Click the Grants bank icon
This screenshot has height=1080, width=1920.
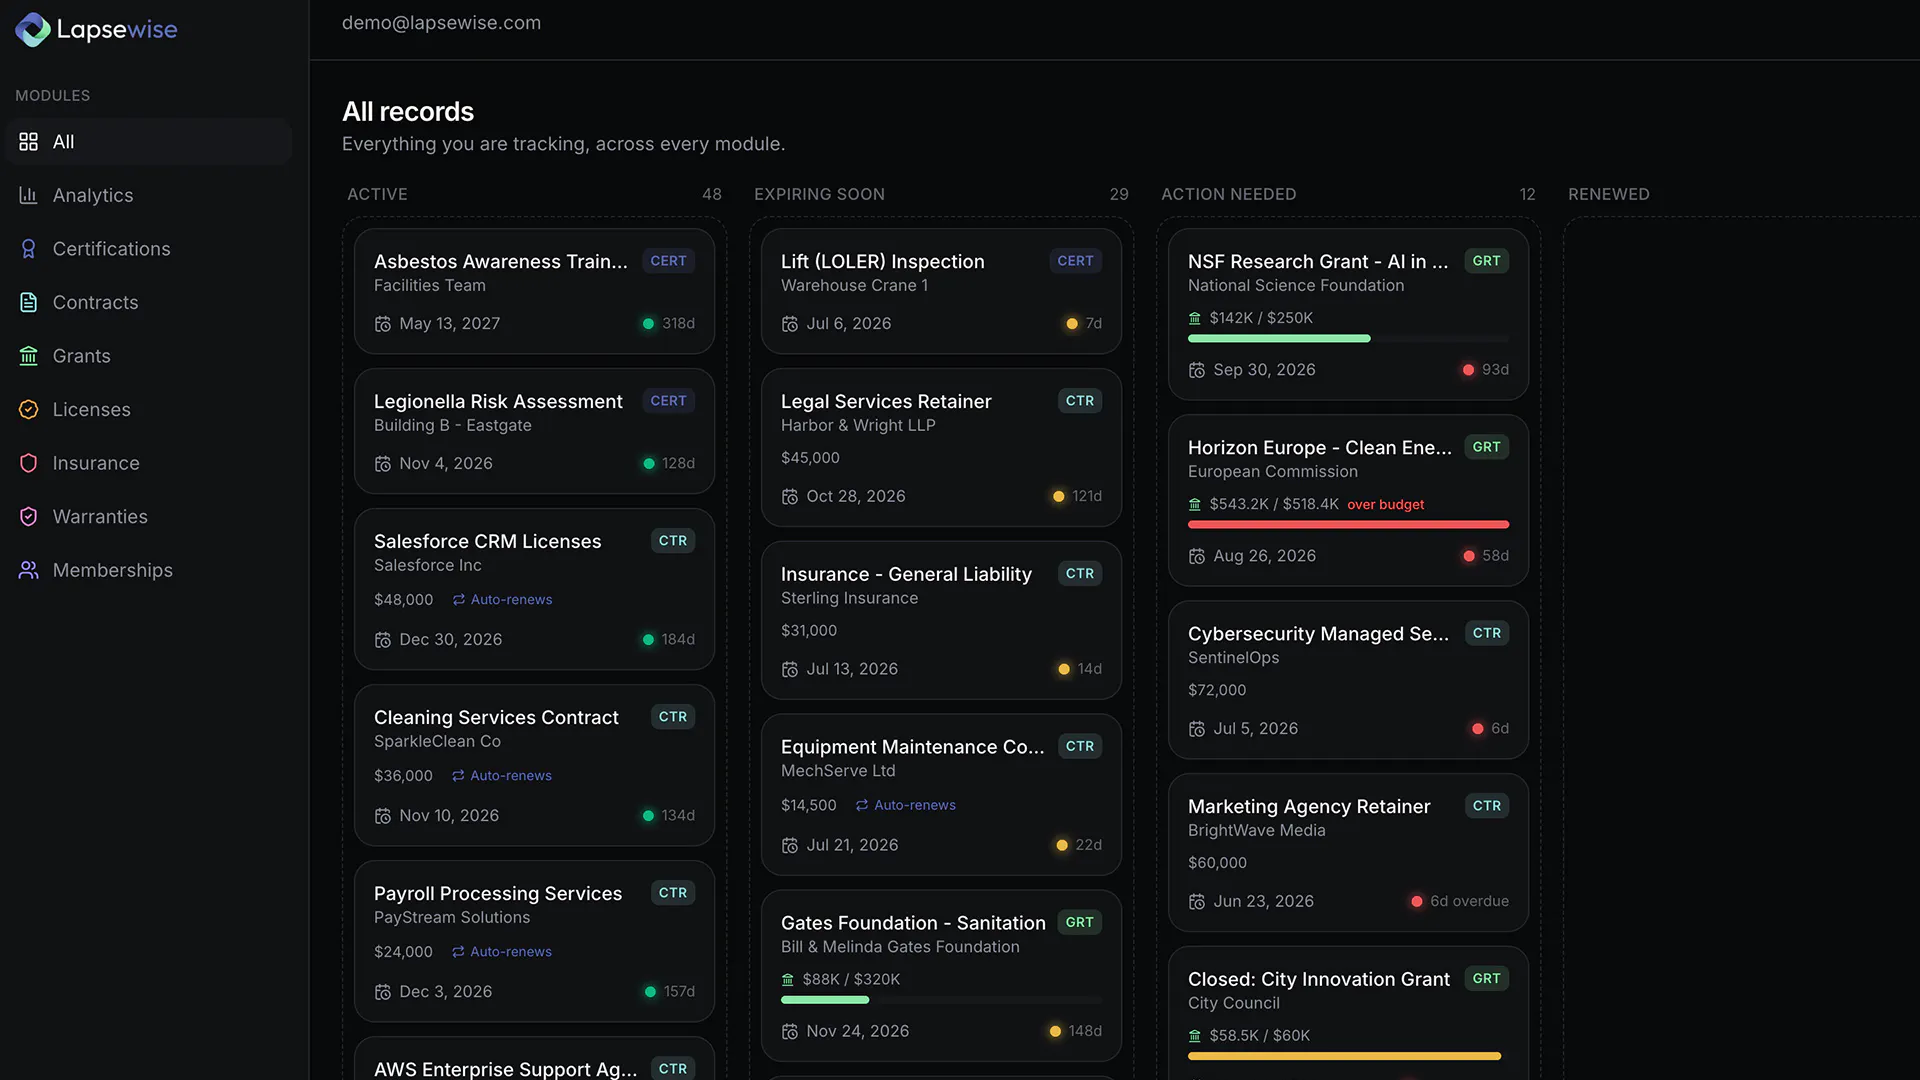click(x=28, y=356)
